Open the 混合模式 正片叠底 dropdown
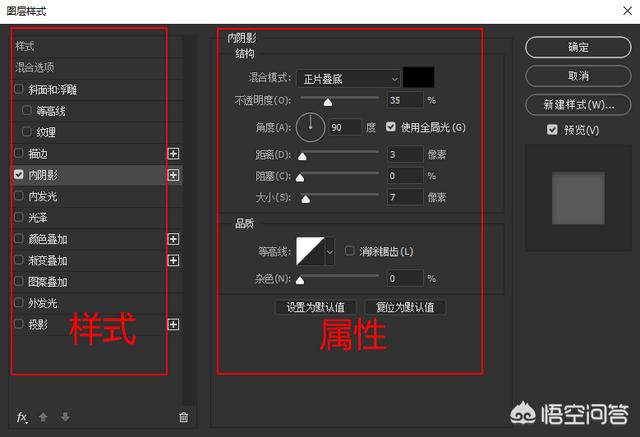Image resolution: width=640 pixels, height=437 pixels. 348,79
